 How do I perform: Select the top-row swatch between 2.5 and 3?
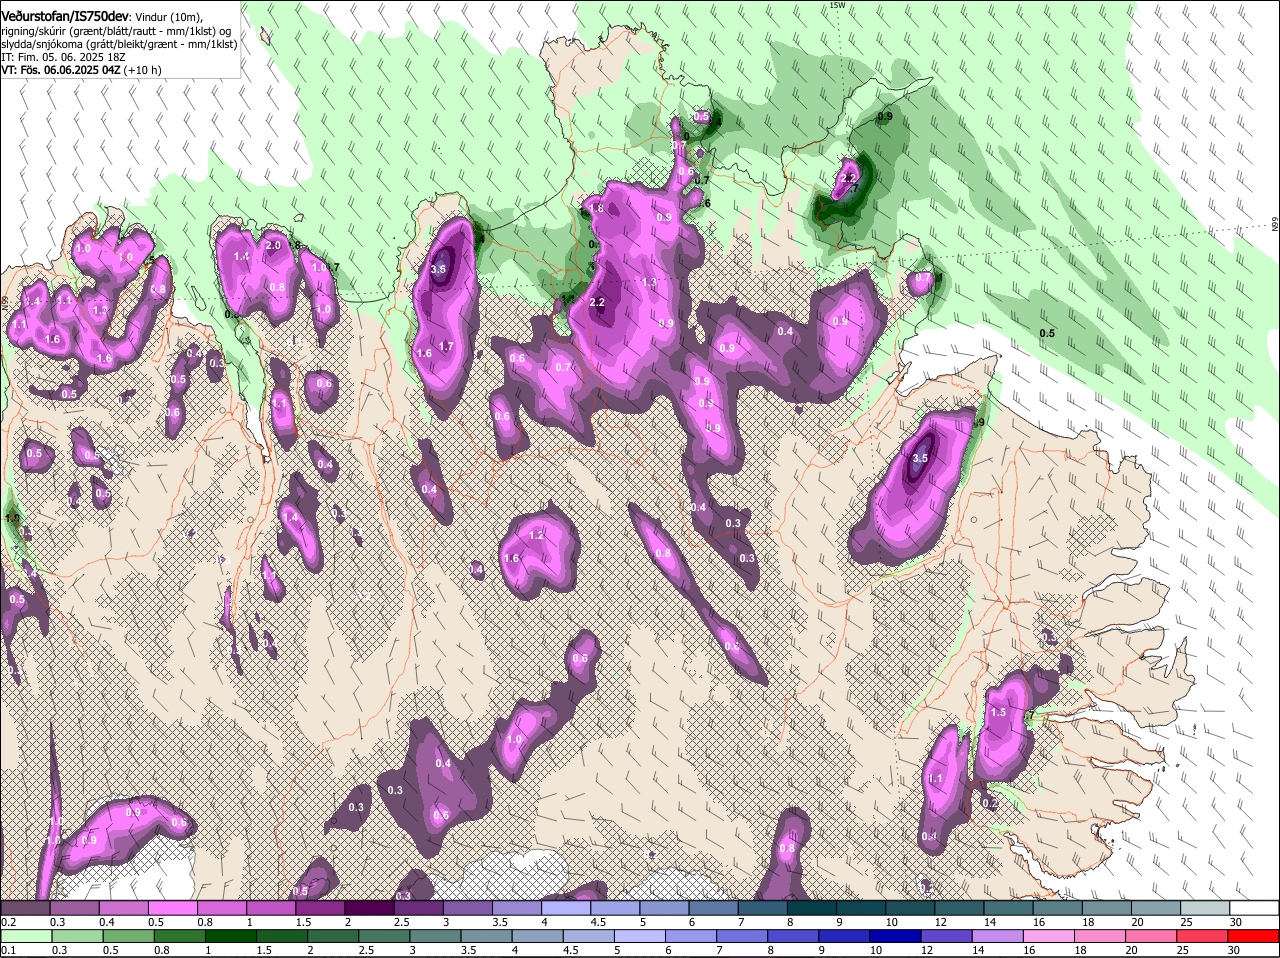(x=417, y=908)
